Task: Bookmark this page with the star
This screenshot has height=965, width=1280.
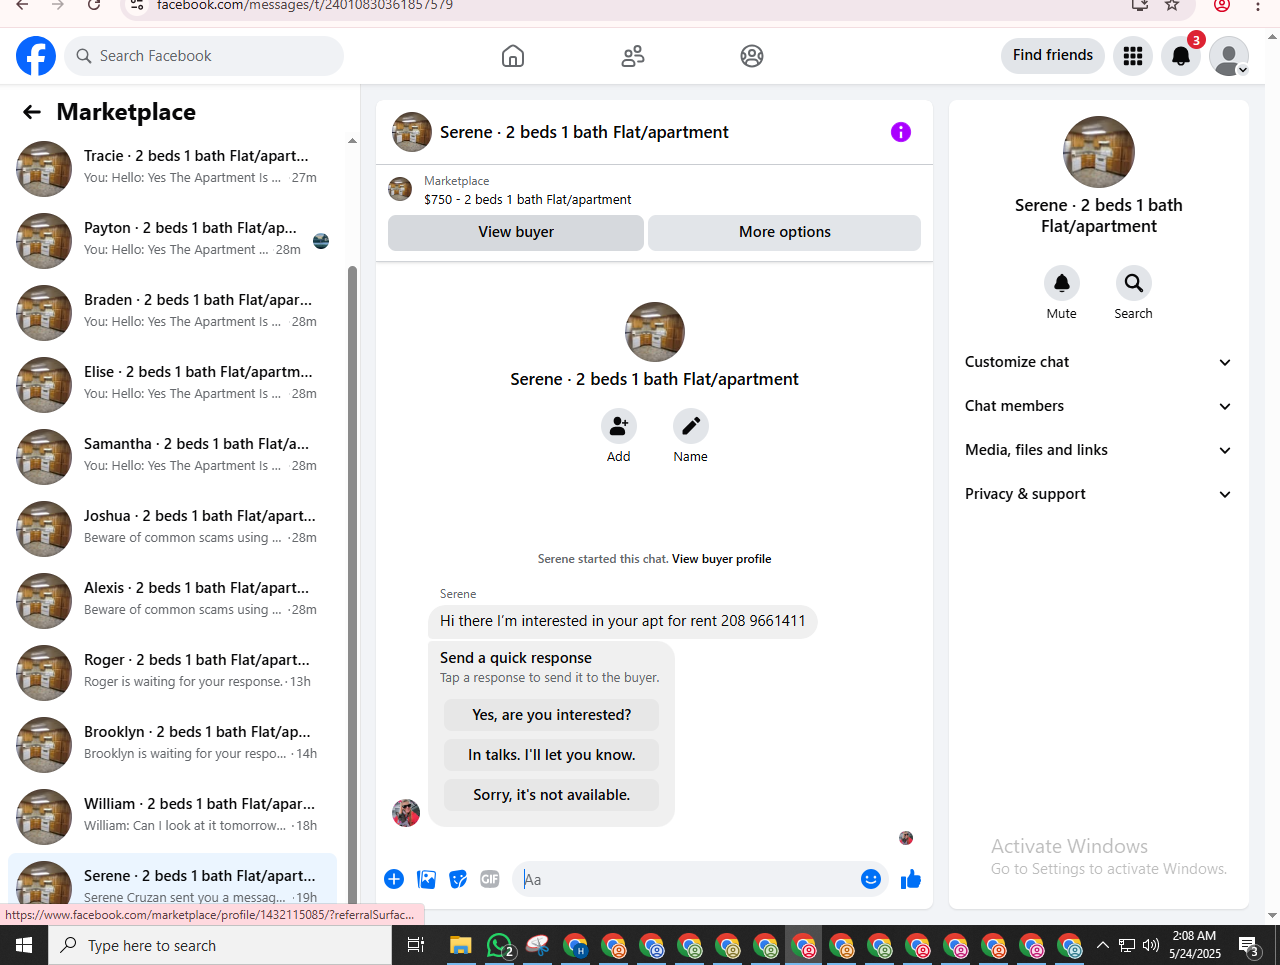Action: coord(1172,5)
